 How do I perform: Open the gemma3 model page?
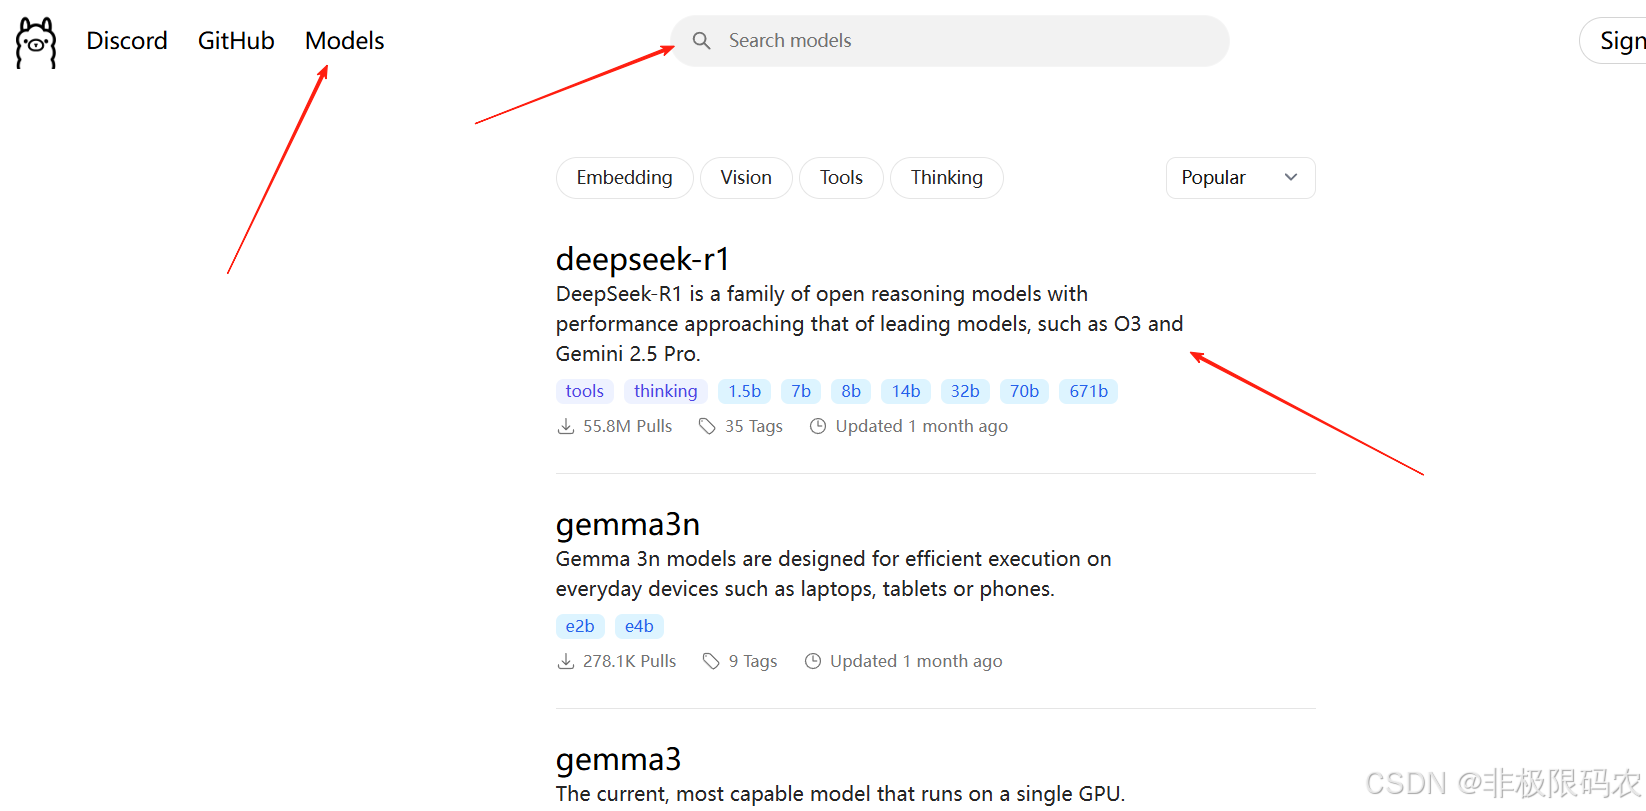coord(618,760)
